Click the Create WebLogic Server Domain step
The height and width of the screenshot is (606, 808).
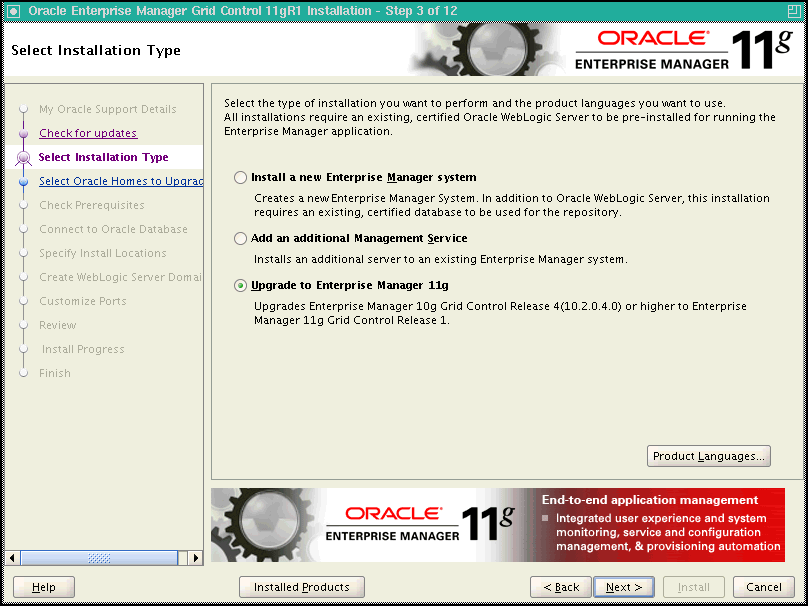121,277
